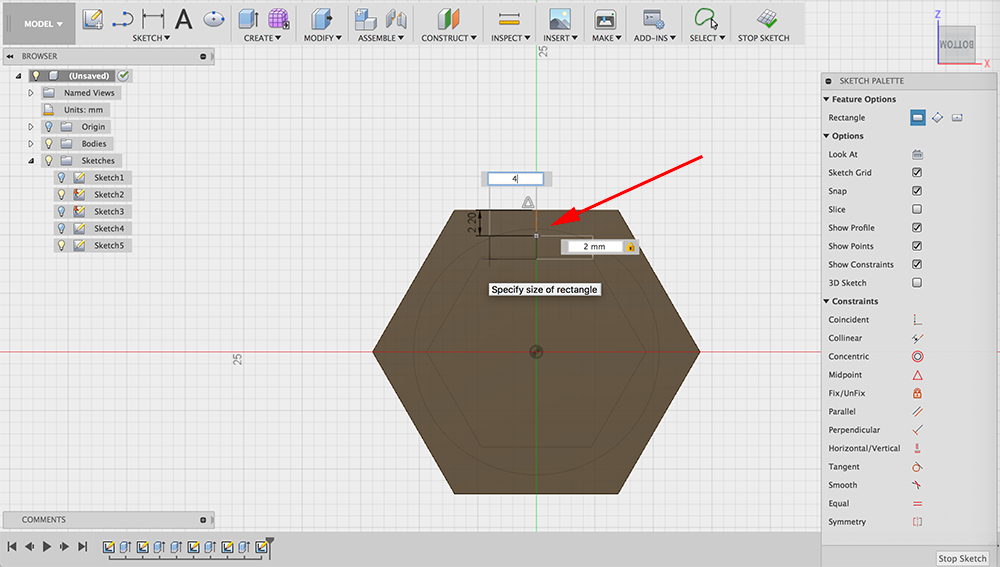
Task: Apply the Tangent constraint
Action: coord(917,467)
